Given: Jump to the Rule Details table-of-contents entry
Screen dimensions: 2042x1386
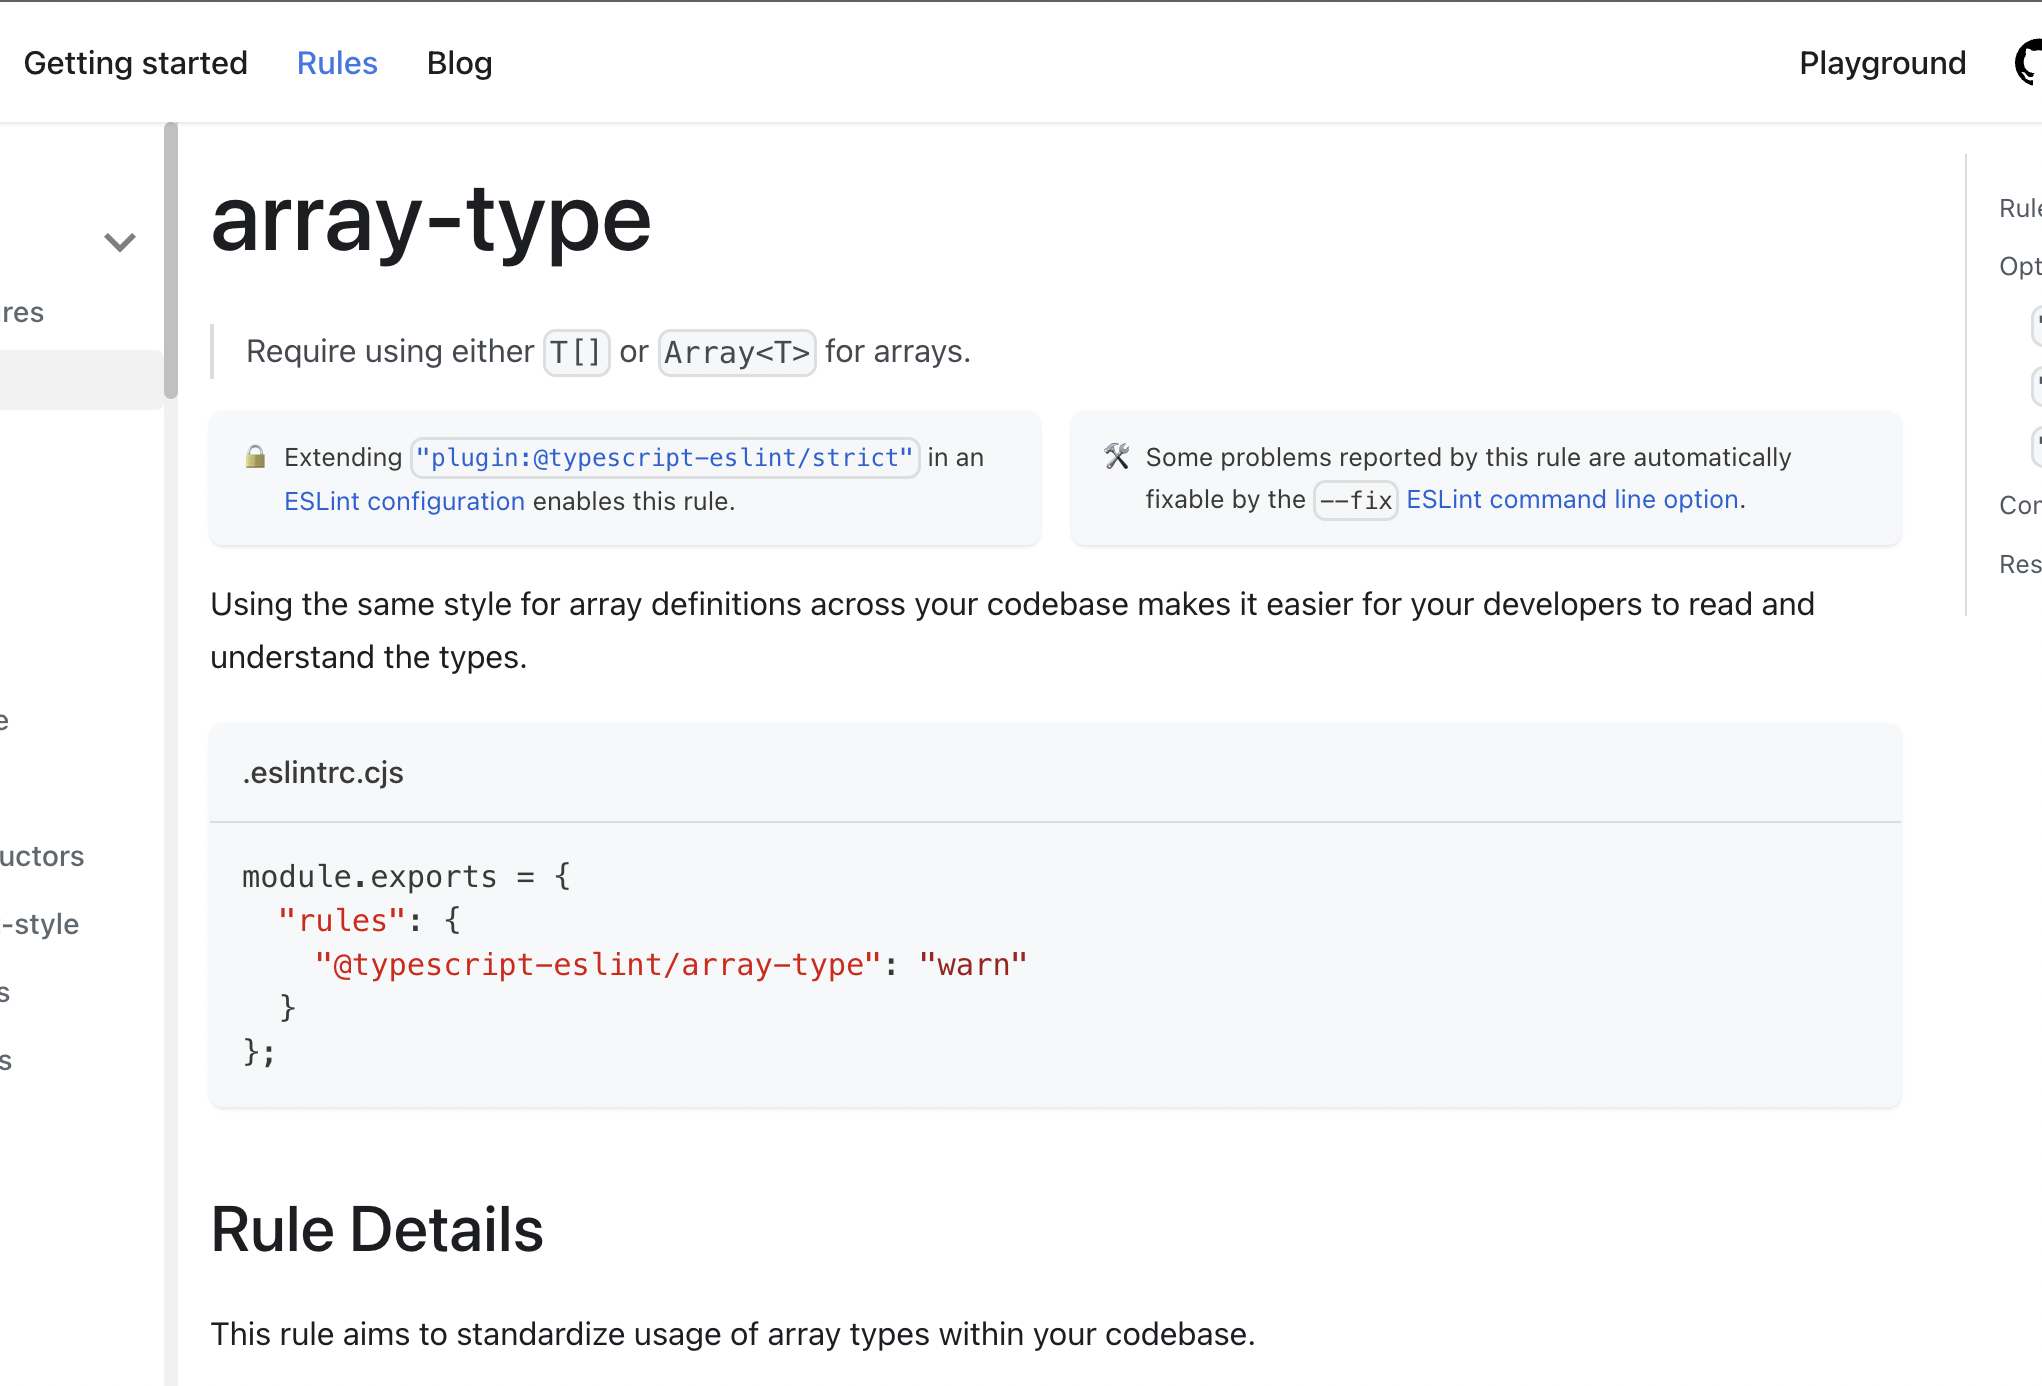Looking at the screenshot, I should [x=2020, y=208].
